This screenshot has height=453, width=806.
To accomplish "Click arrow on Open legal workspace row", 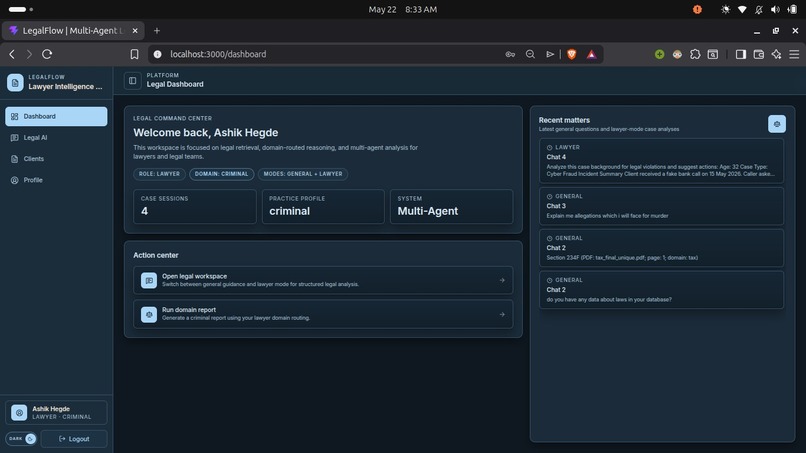I will (502, 280).
